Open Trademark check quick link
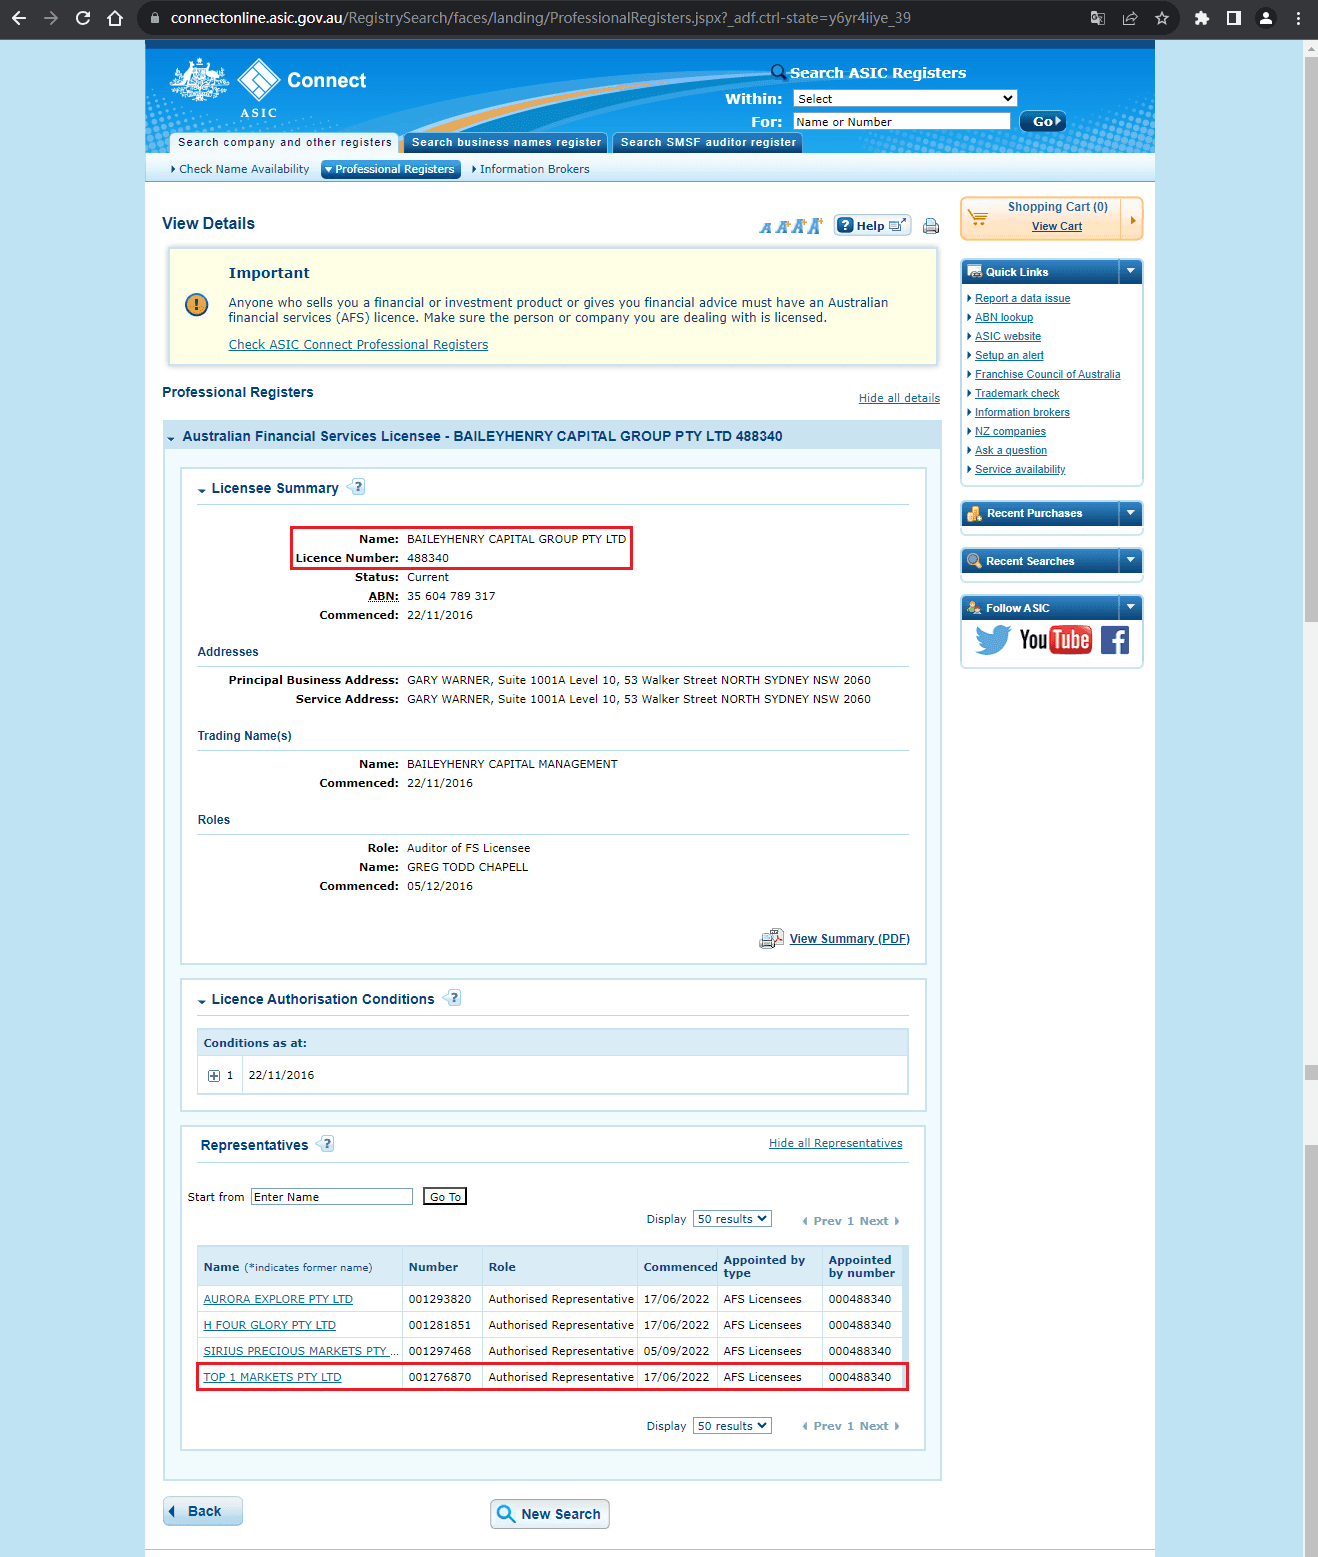 (x=1017, y=393)
